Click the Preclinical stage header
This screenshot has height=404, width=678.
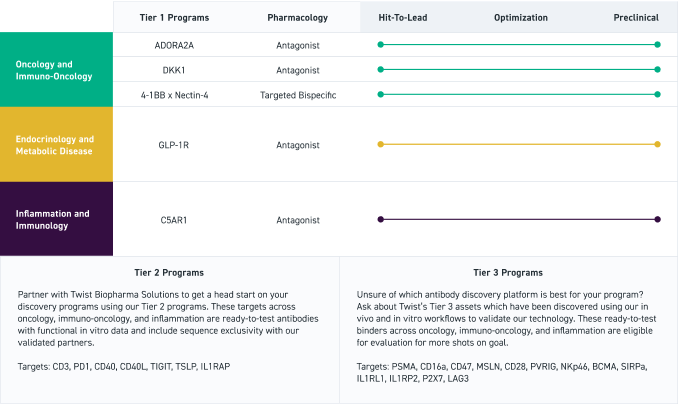[x=638, y=18]
